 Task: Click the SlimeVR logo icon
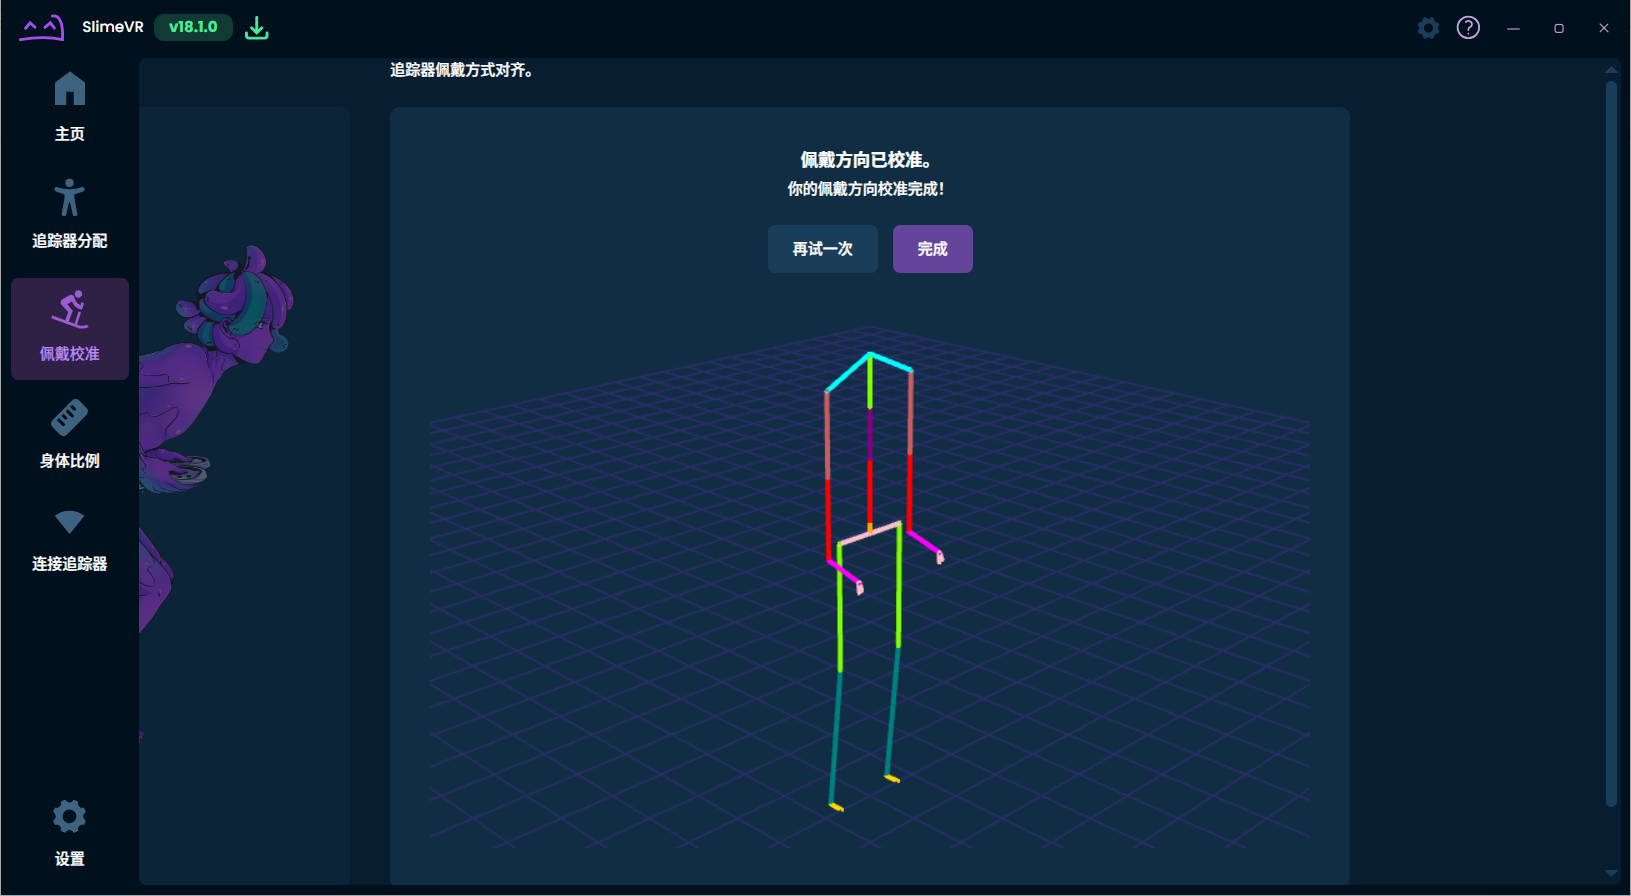41,28
